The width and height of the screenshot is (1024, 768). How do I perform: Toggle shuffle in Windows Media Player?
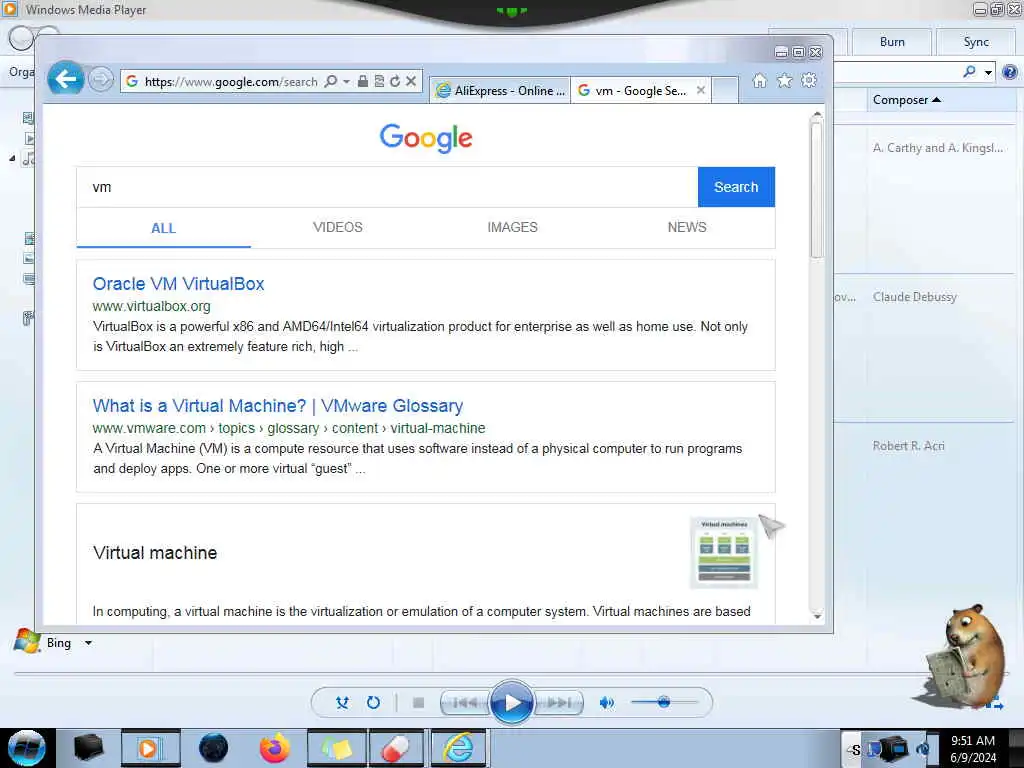pos(342,703)
